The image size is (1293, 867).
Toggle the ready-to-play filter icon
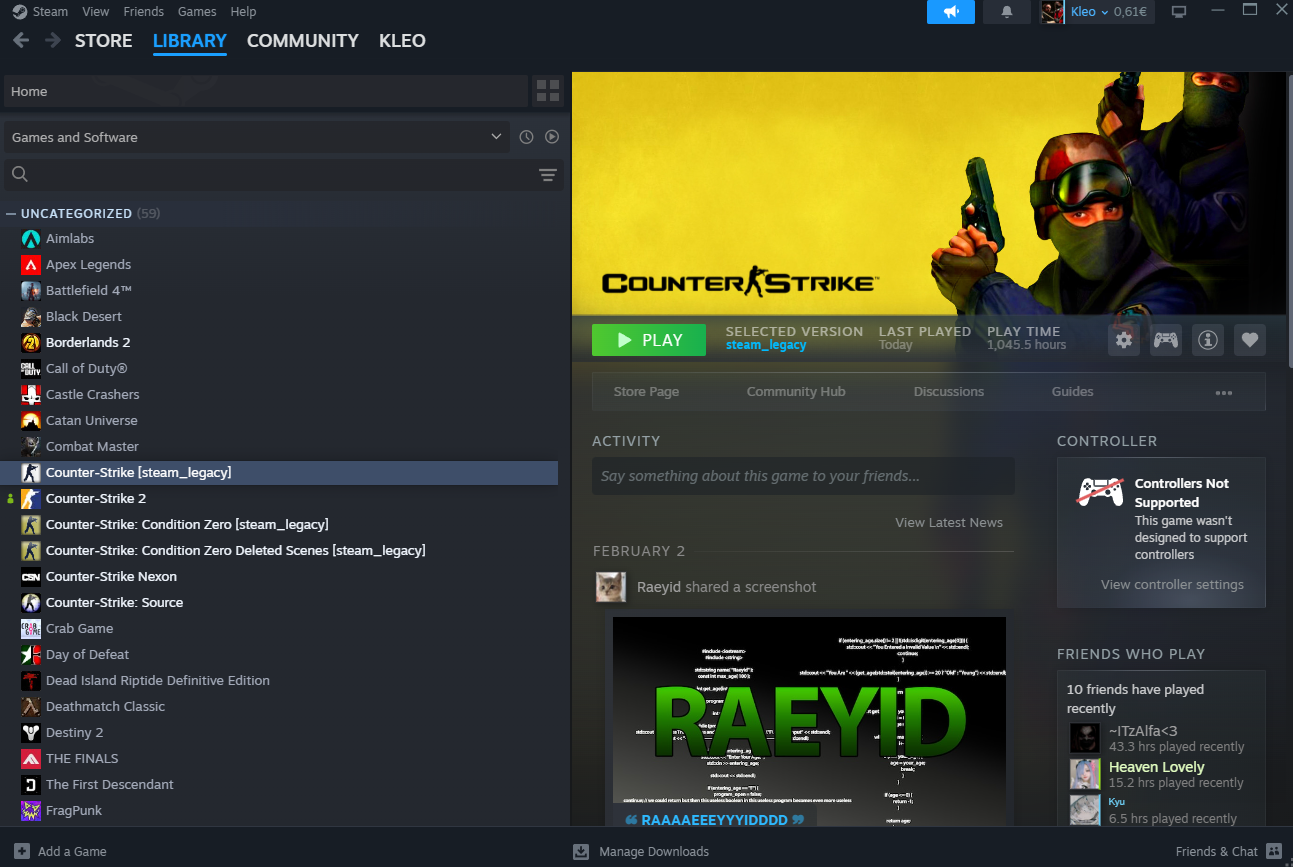pos(552,137)
